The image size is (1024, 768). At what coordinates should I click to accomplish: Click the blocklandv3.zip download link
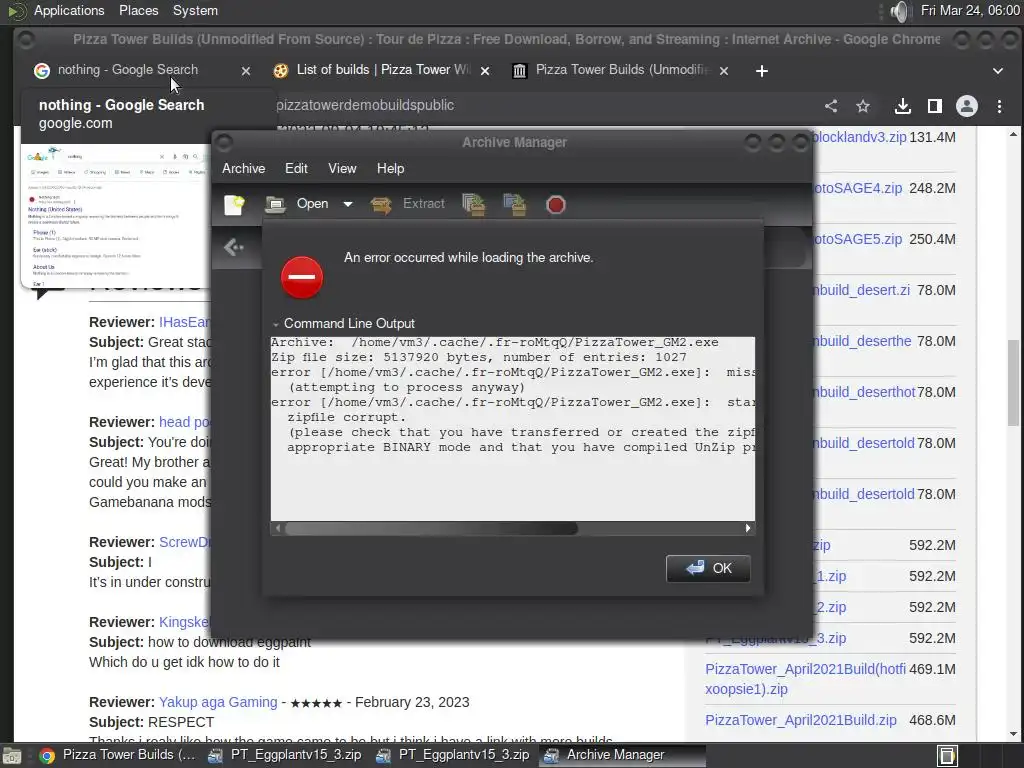click(x=859, y=137)
